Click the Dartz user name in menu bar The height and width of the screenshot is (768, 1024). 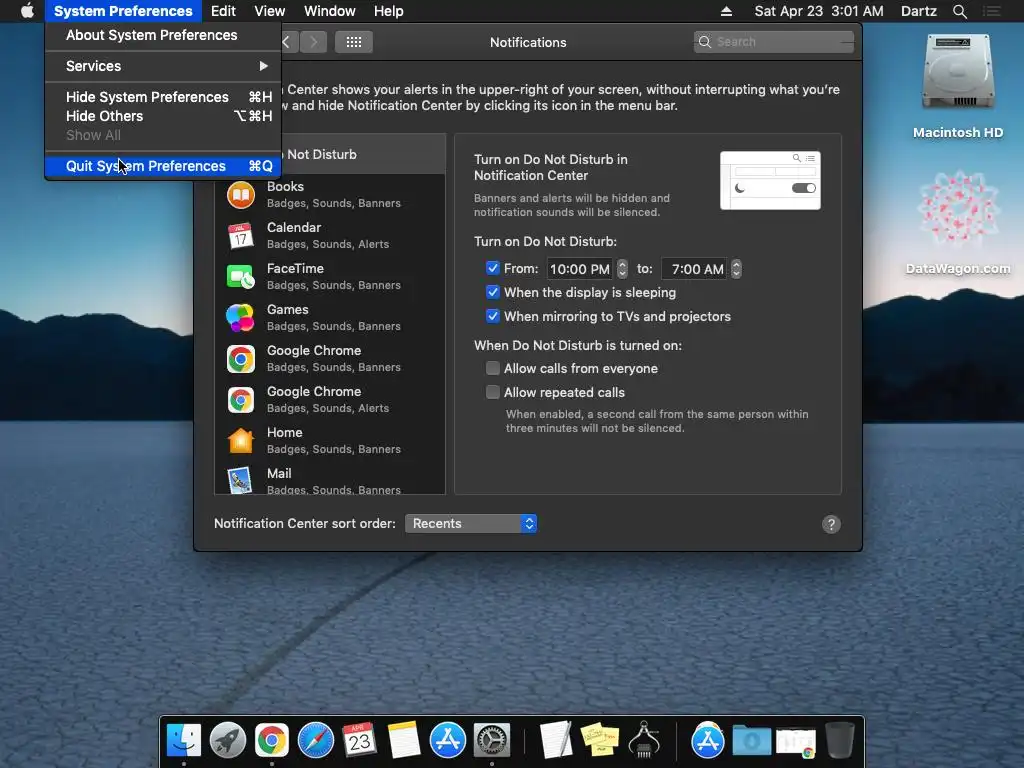coord(919,11)
